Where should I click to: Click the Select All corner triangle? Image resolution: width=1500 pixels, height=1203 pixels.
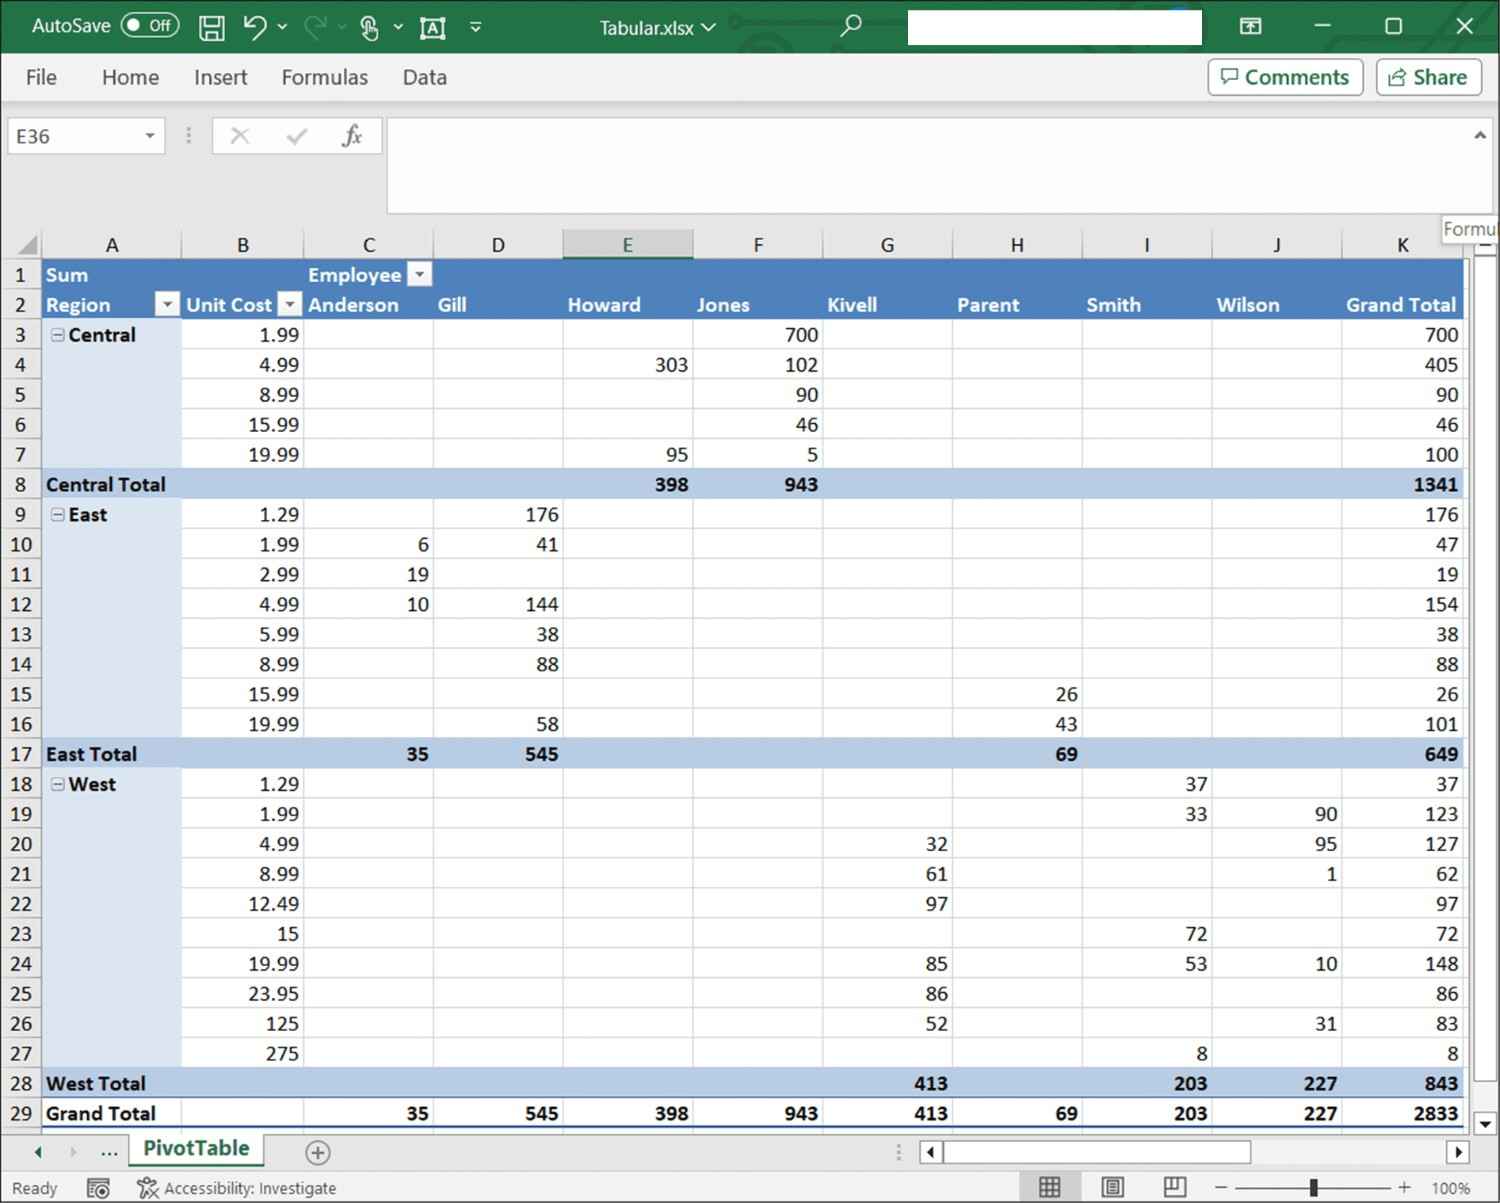[27, 245]
